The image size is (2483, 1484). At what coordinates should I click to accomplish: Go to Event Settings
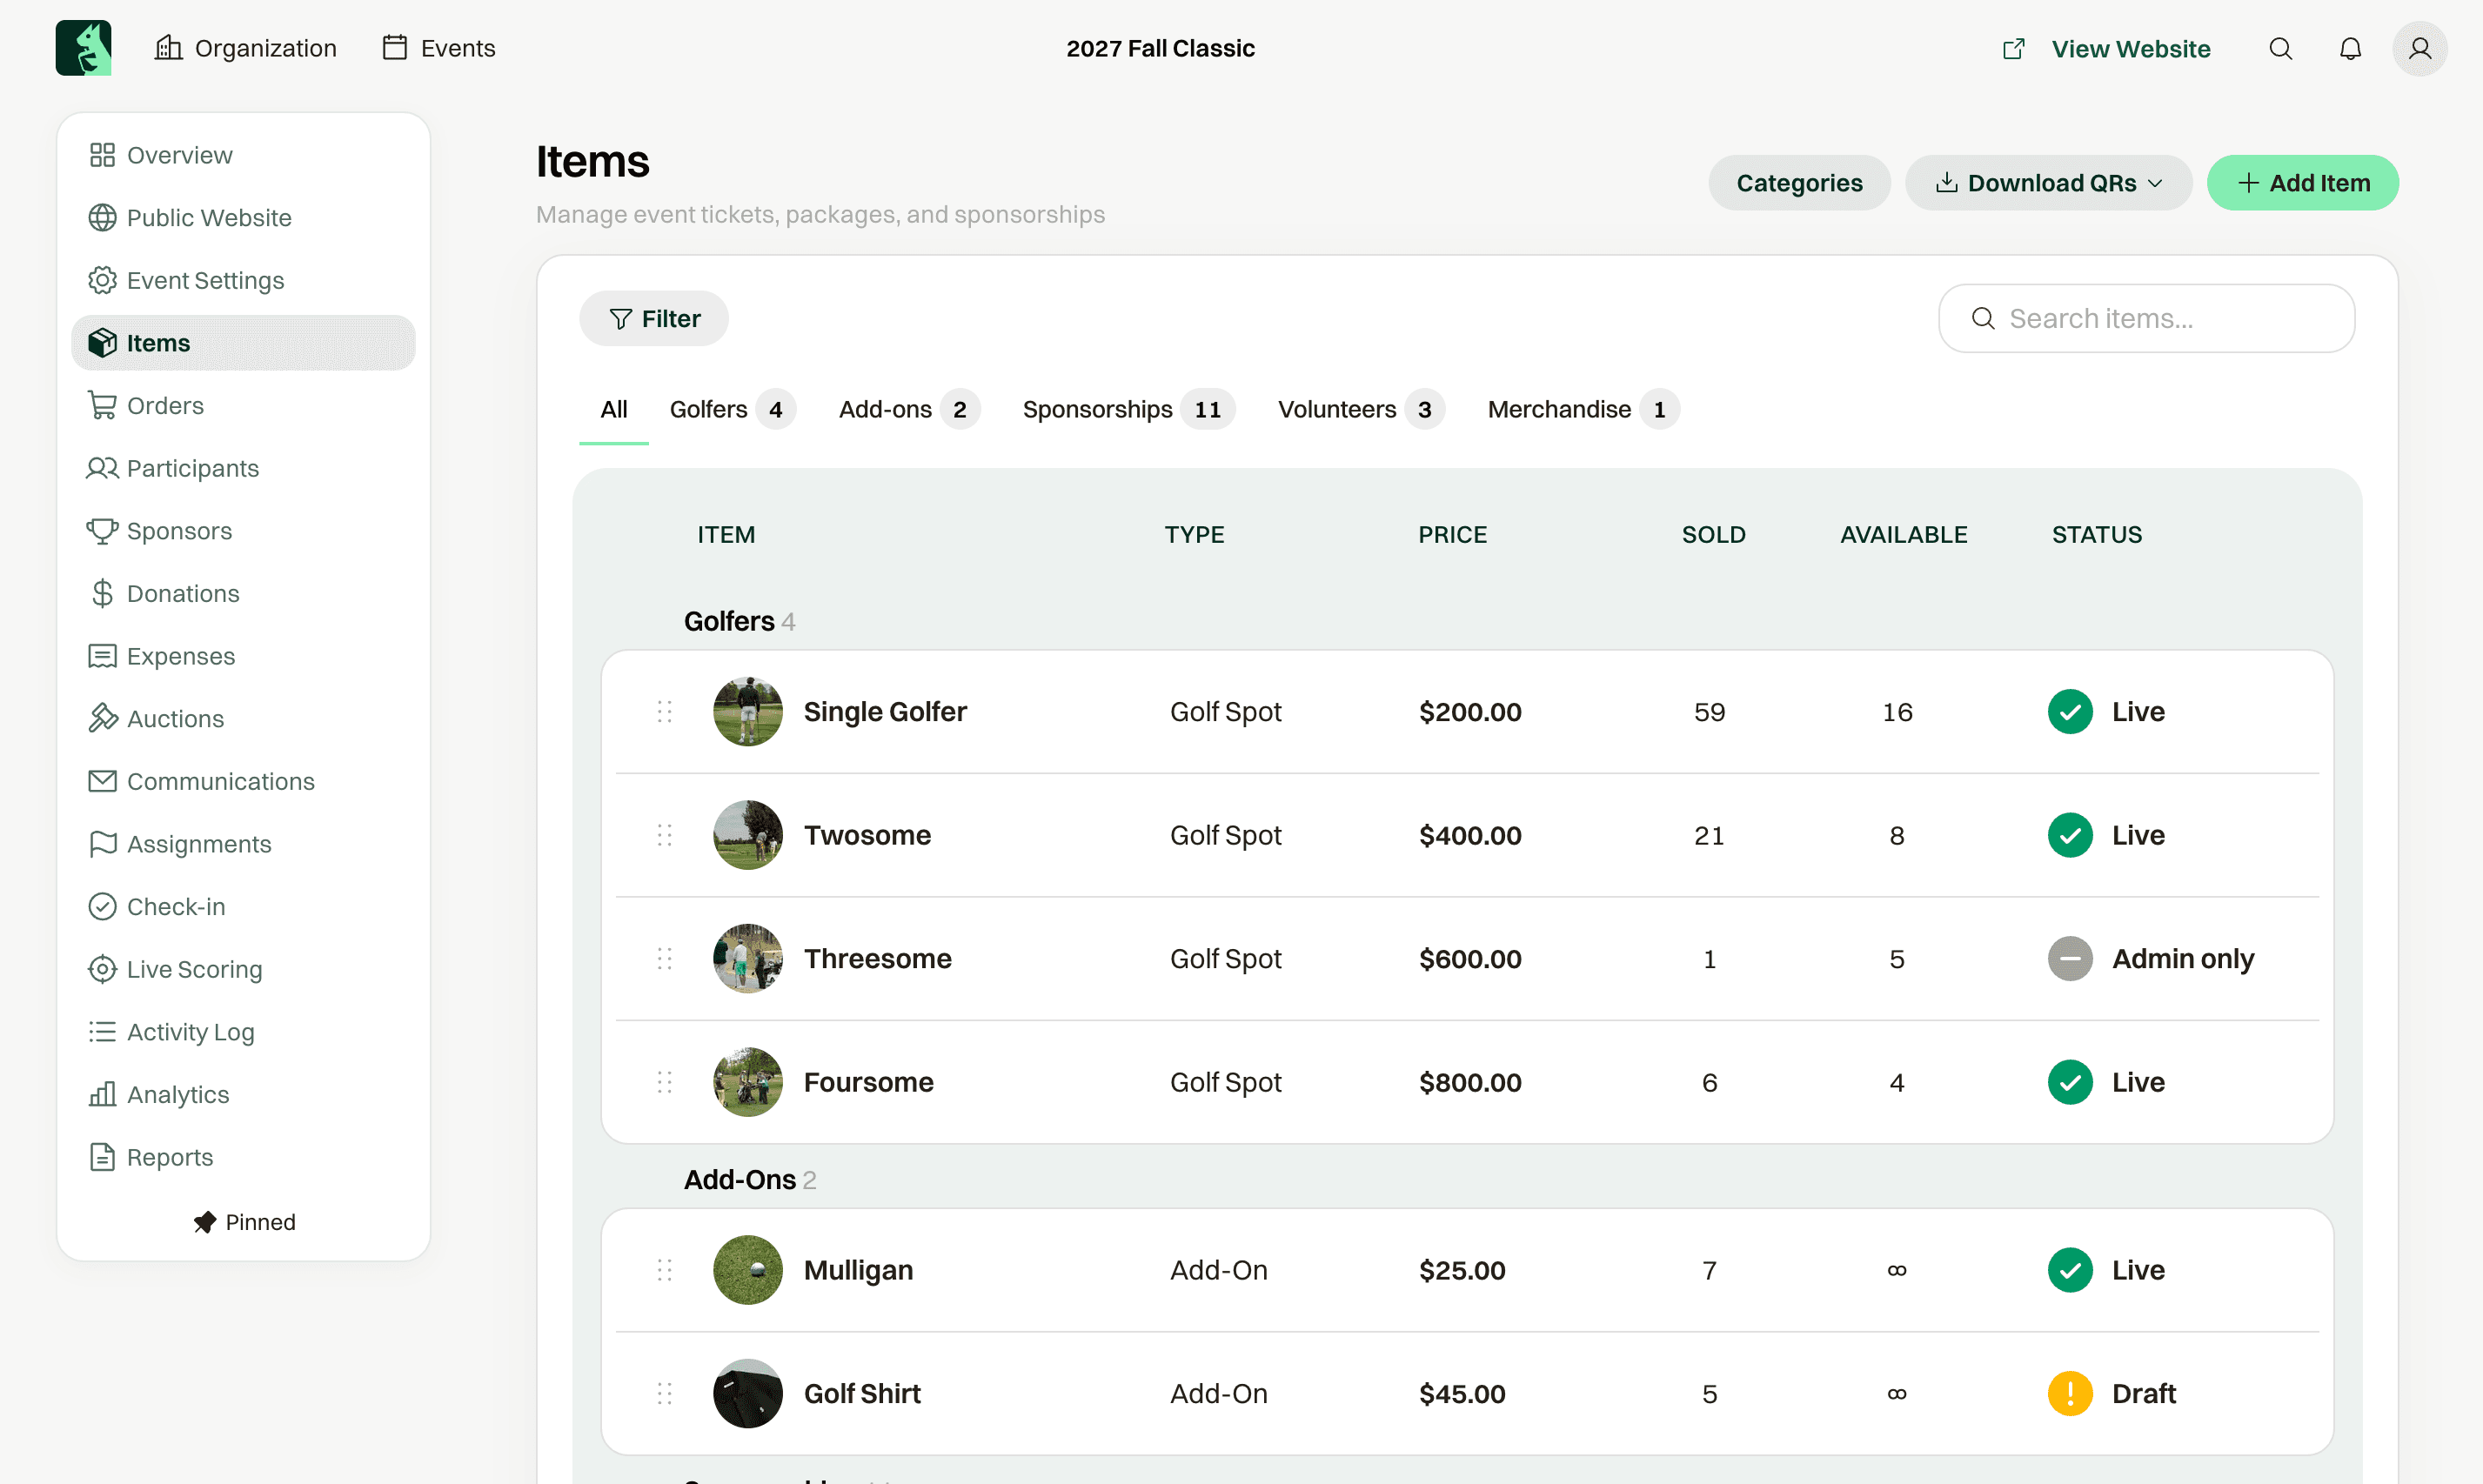[x=243, y=280]
